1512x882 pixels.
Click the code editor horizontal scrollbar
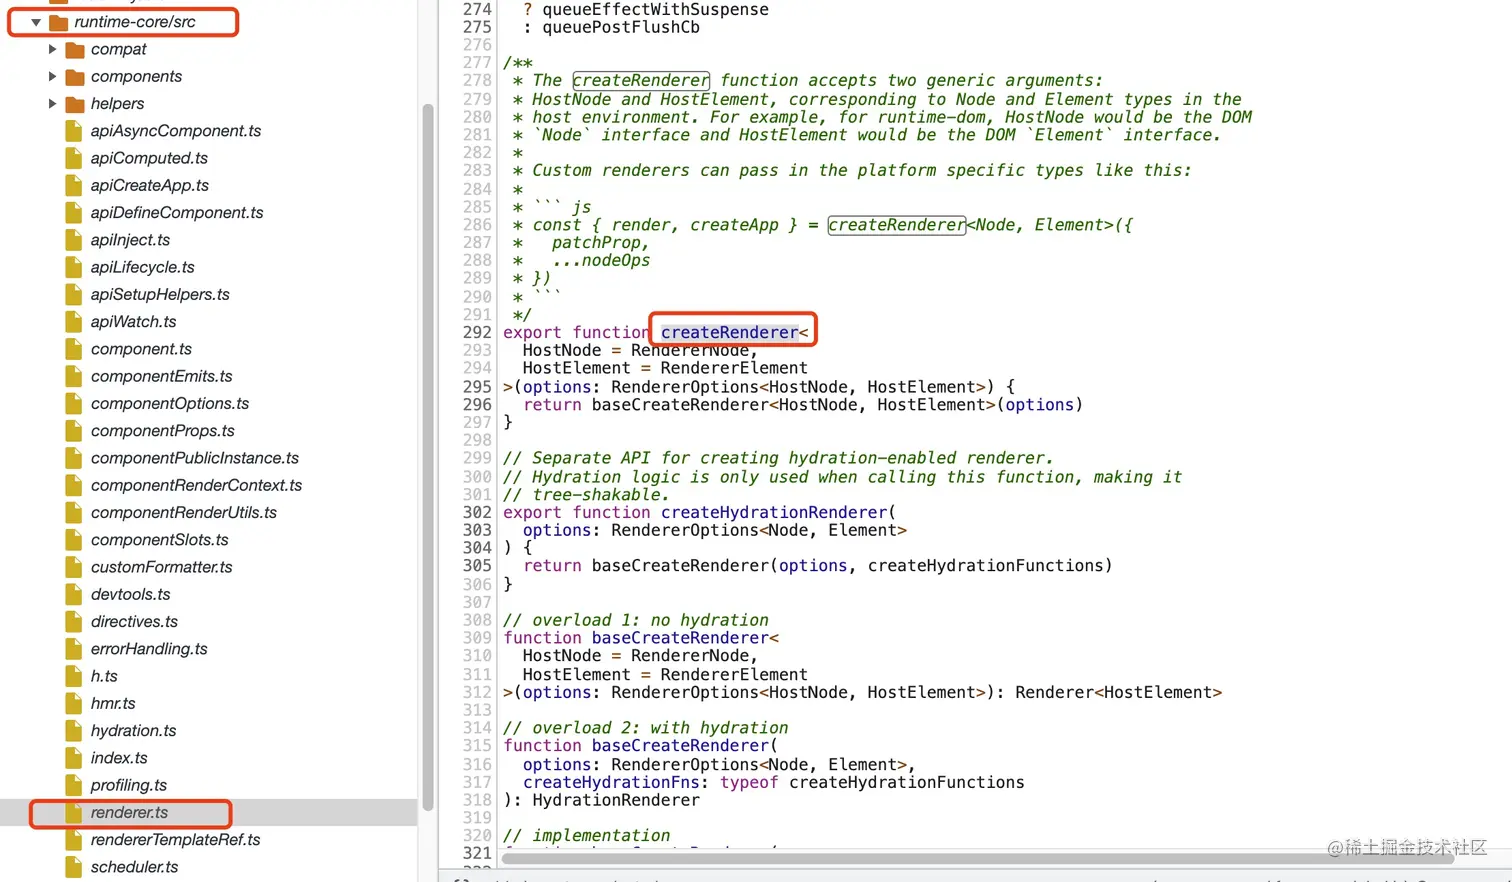click(977, 858)
